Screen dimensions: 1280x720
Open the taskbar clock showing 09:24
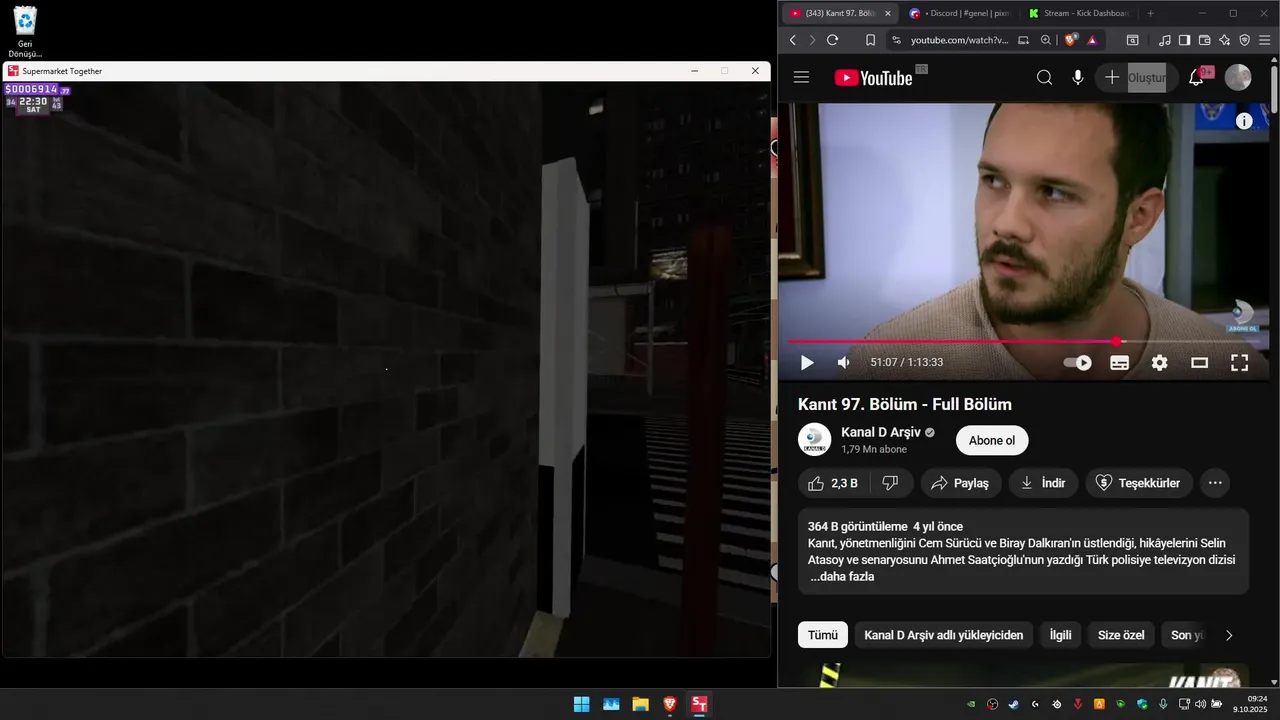tap(1252, 704)
